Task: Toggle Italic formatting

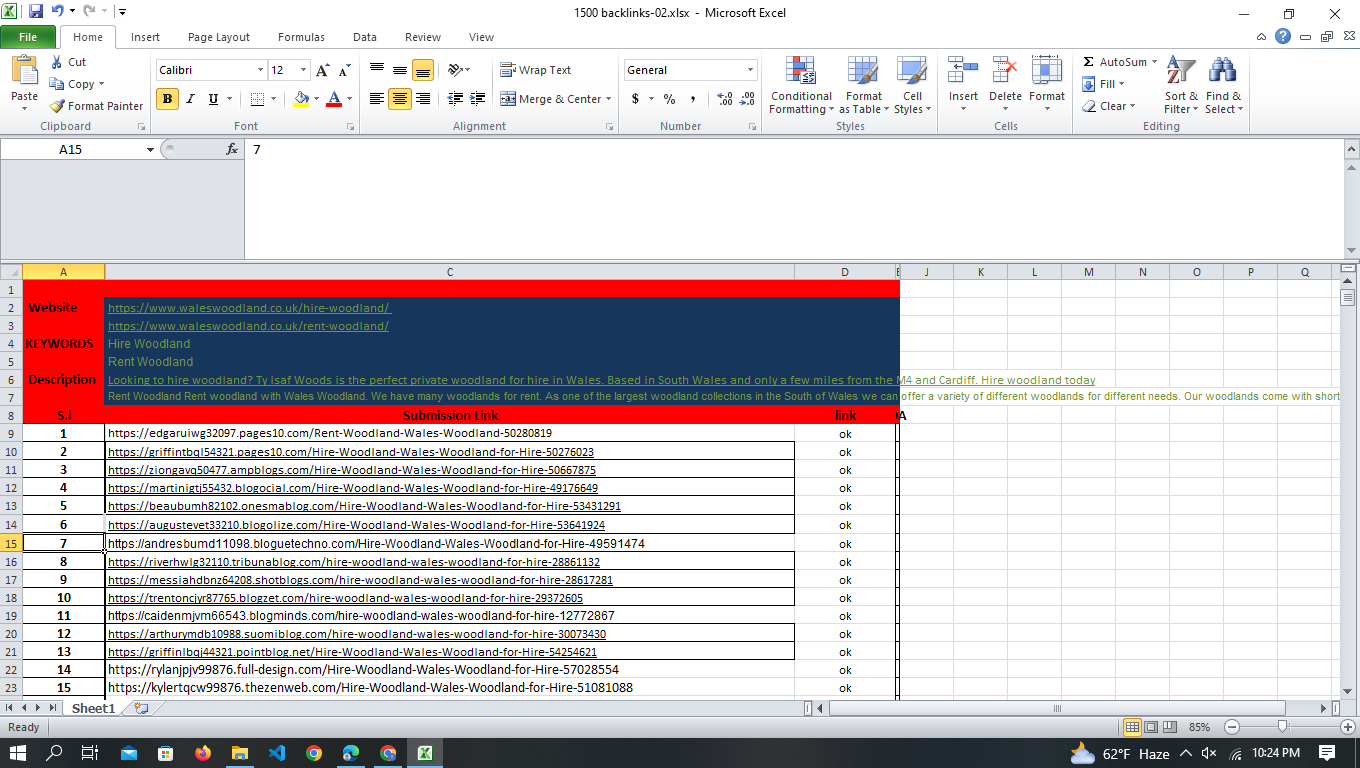Action: (x=190, y=99)
